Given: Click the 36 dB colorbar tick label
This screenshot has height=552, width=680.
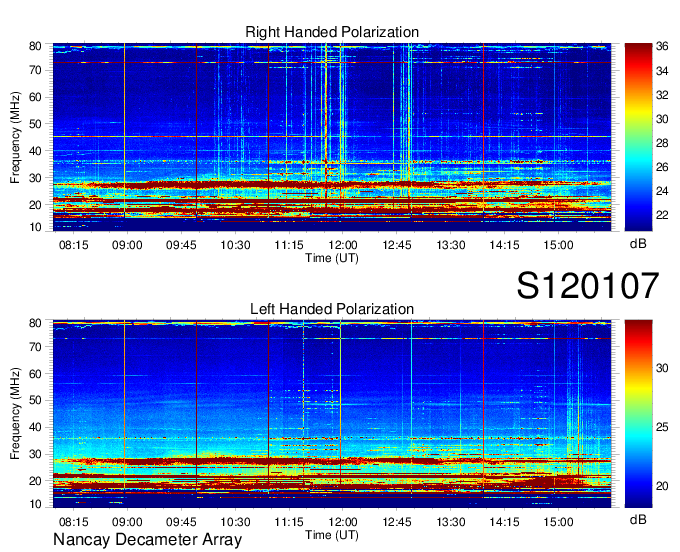Looking at the screenshot, I should [x=662, y=46].
